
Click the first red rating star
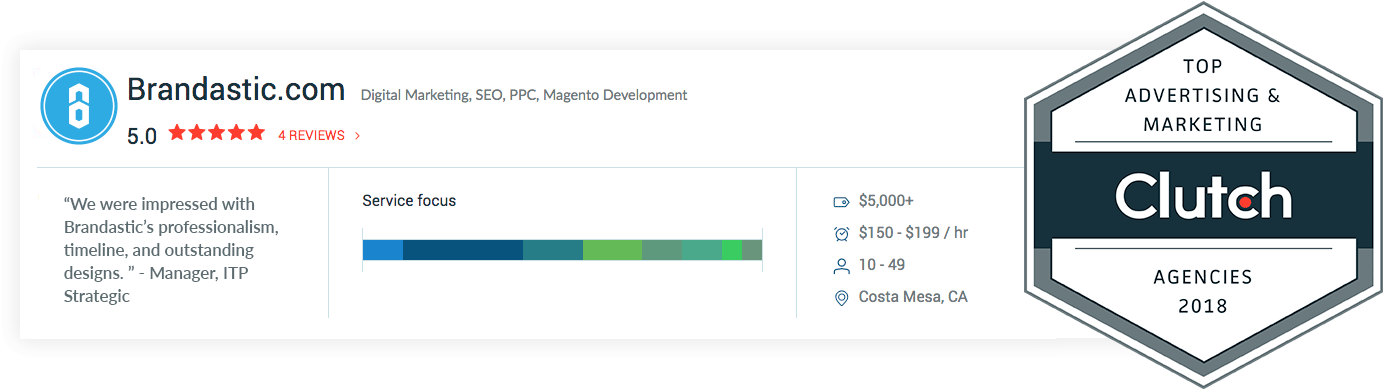tap(177, 132)
